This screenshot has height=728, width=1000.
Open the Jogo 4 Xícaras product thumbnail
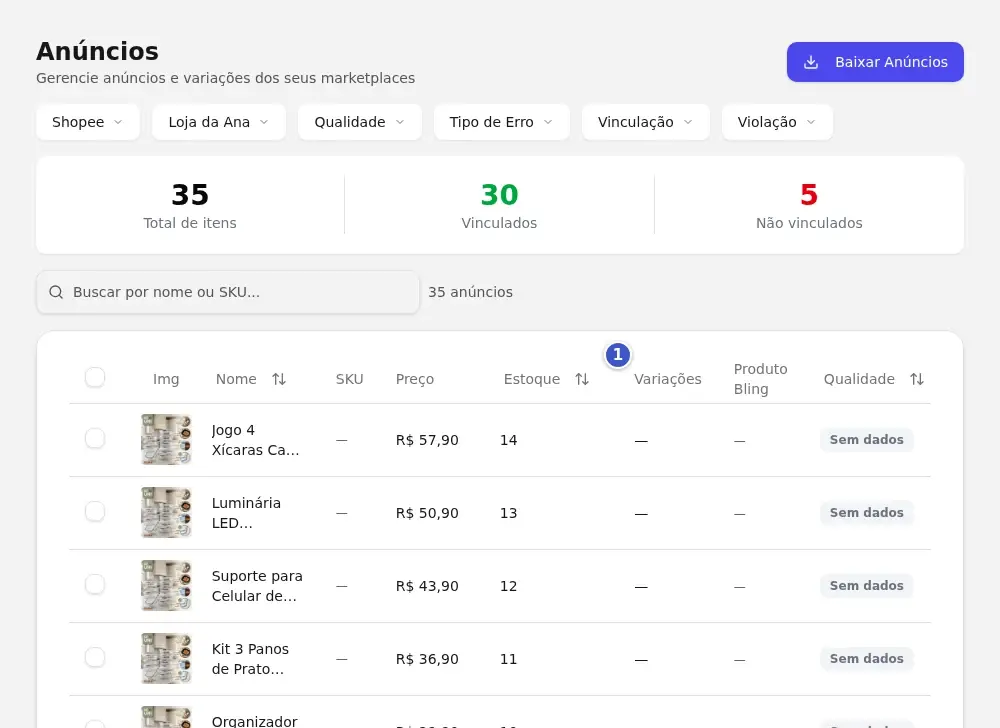166,439
